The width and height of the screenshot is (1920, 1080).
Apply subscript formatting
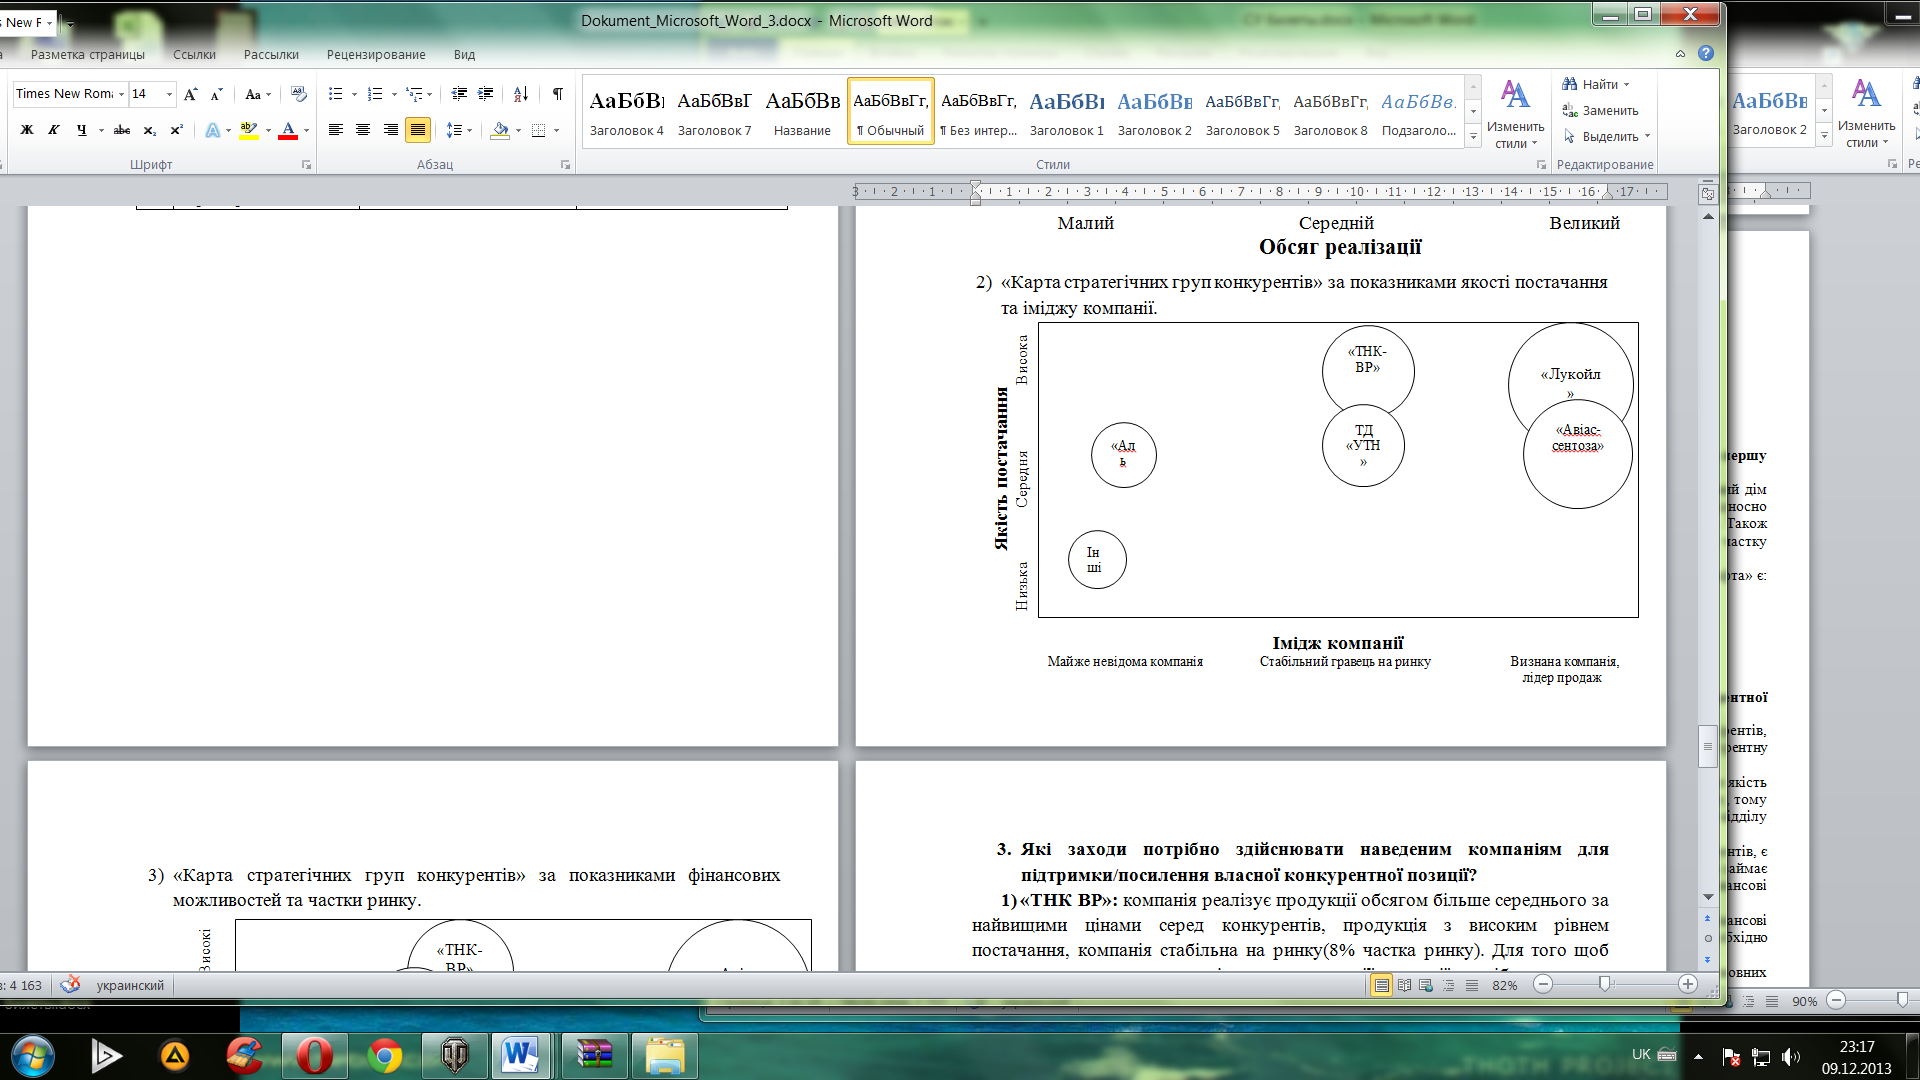[149, 130]
